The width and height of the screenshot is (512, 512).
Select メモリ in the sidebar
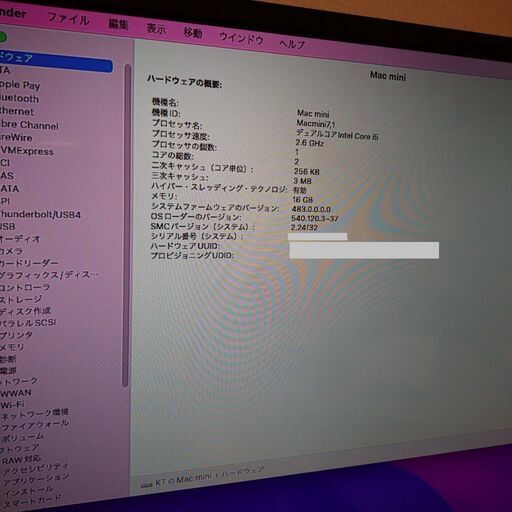click(x=12, y=347)
